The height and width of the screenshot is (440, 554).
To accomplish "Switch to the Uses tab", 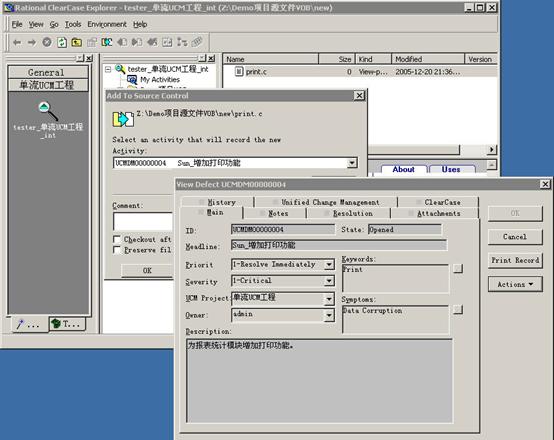I will click(x=451, y=169).
